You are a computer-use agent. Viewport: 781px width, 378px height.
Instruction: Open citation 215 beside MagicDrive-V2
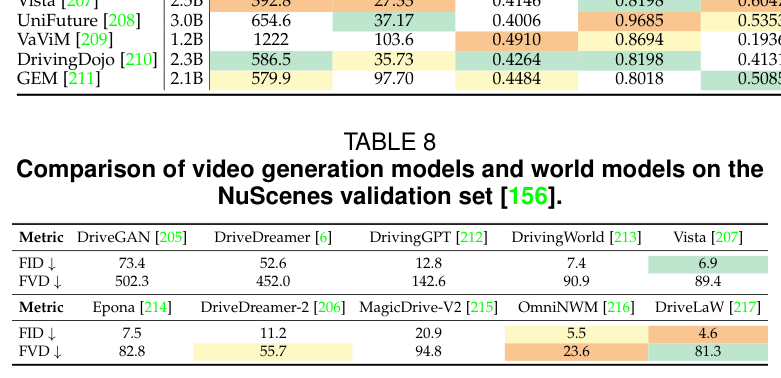[x=482, y=308]
